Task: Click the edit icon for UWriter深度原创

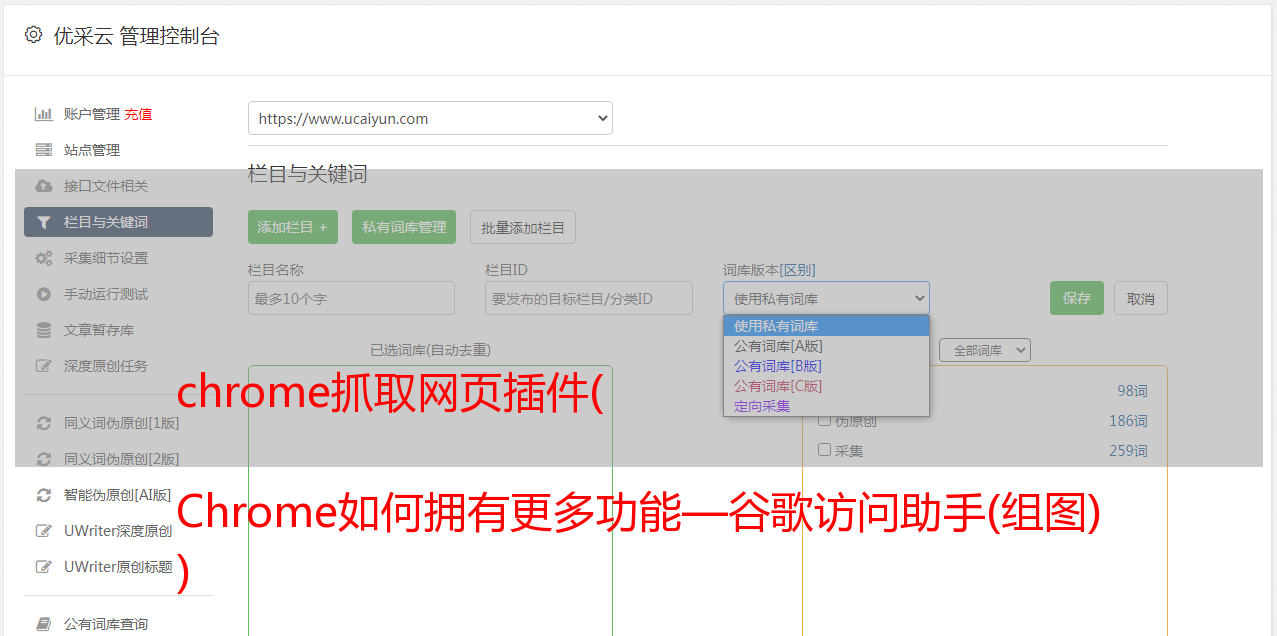Action: coord(43,531)
